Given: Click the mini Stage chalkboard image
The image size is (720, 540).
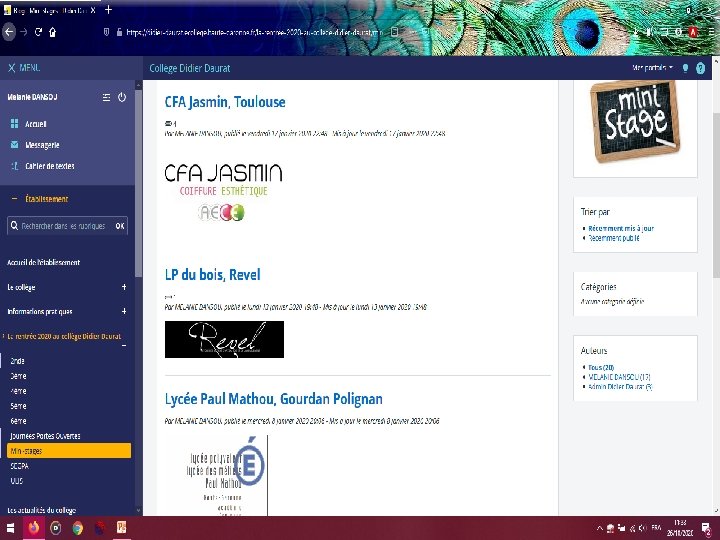Looking at the screenshot, I should (635, 122).
